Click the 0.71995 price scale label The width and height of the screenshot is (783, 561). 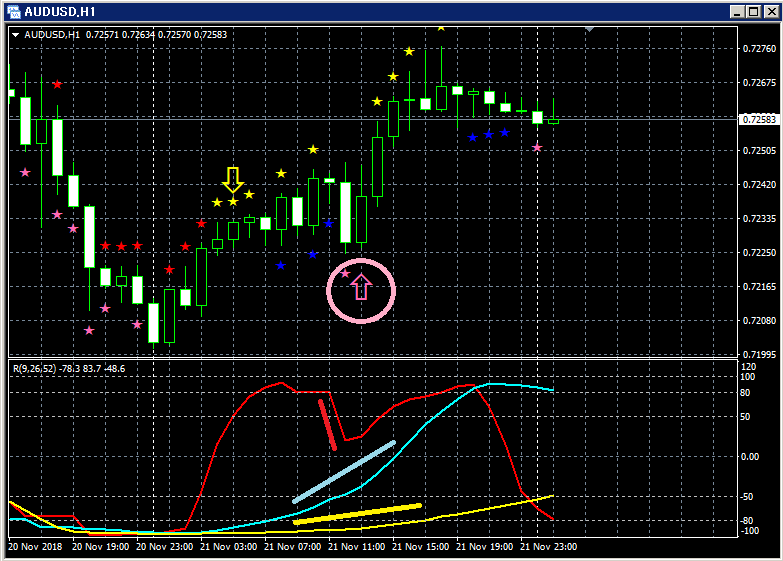[x=760, y=354]
